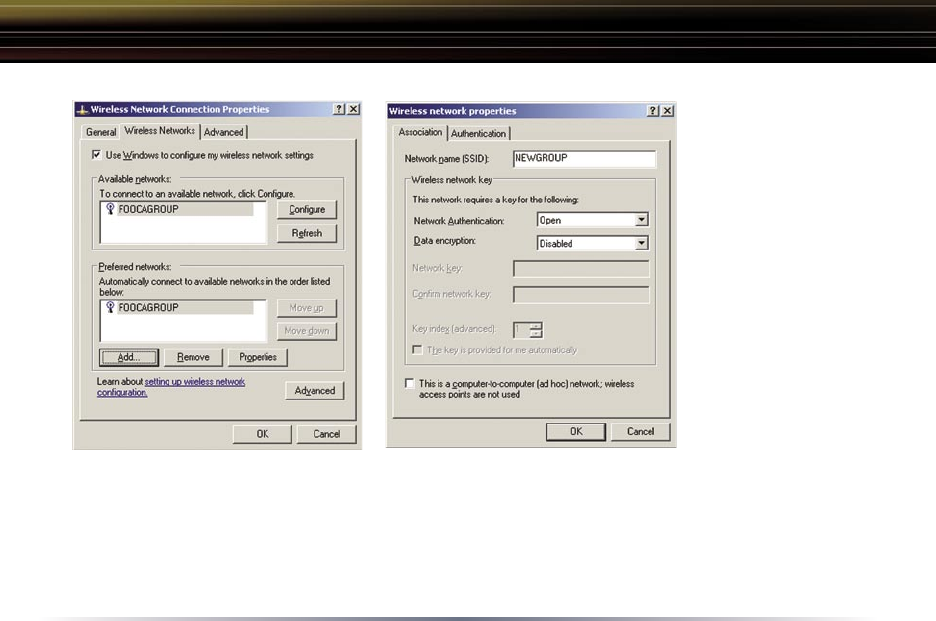Screen dimensions: 936x621
Task: Toggle the key is provided automatically checkbox
Action: point(417,349)
